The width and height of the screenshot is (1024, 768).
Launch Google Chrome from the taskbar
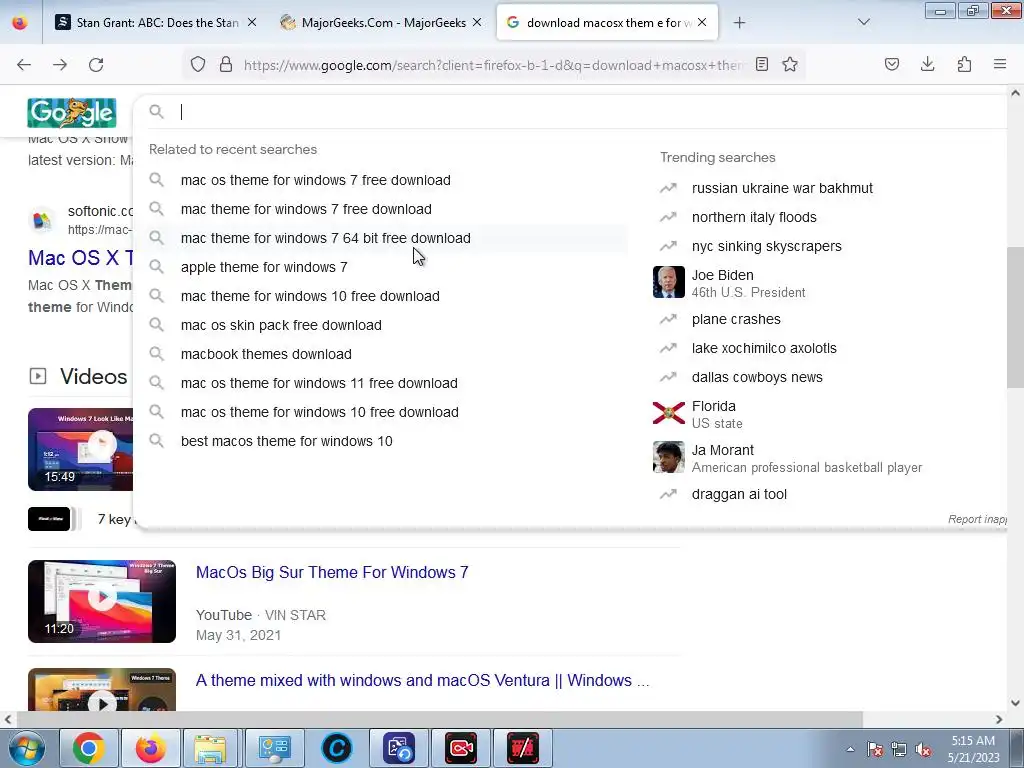coord(89,748)
